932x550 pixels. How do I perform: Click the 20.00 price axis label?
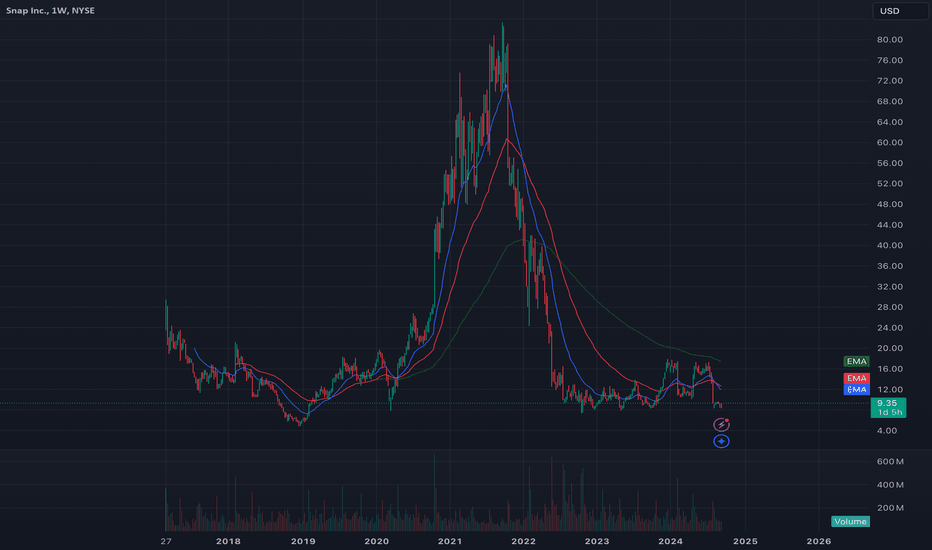coord(890,348)
